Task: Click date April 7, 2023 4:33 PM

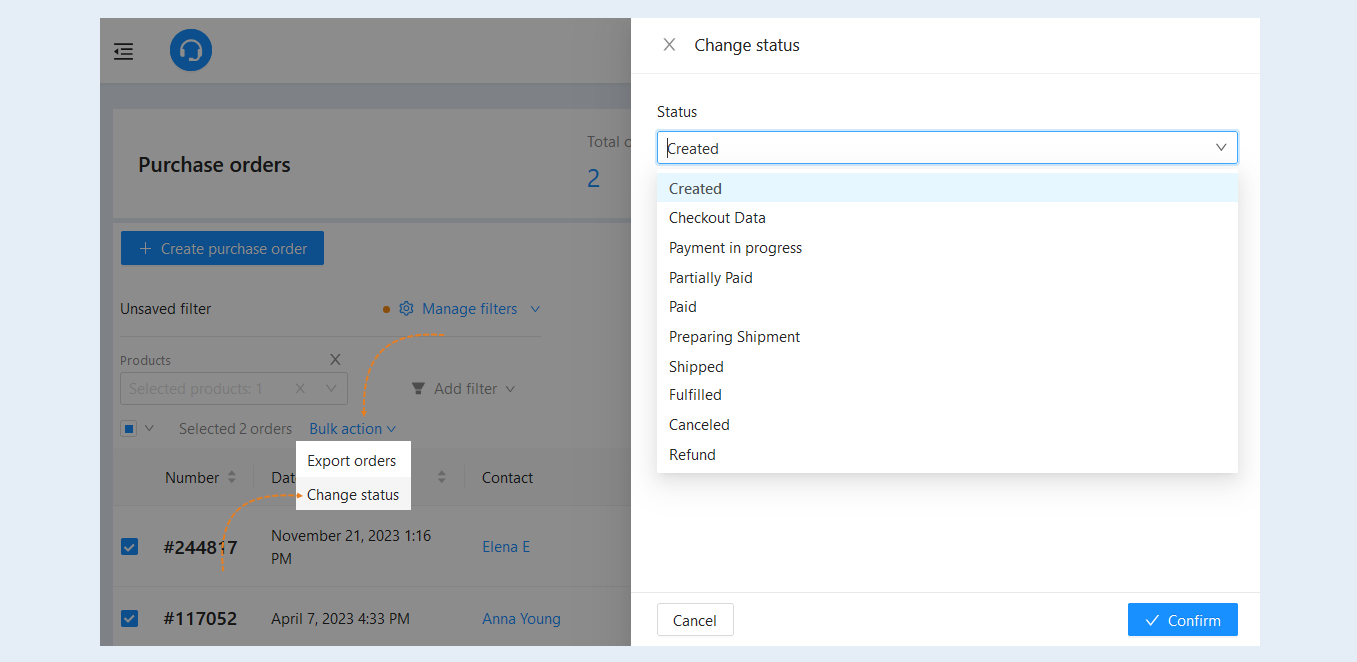Action: pyautogui.click(x=340, y=619)
